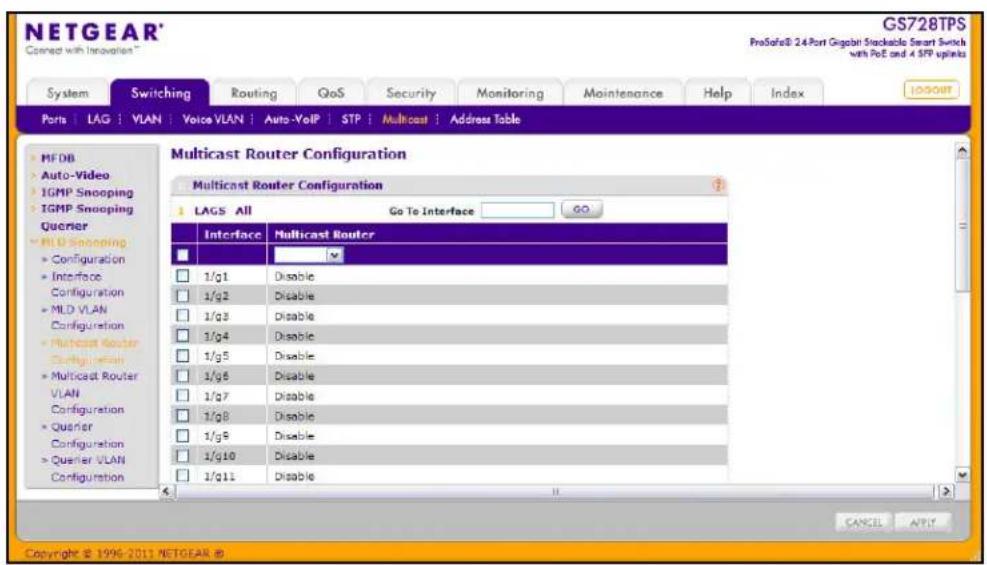
Task: Open the Maintenance tab
Action: 623,93
